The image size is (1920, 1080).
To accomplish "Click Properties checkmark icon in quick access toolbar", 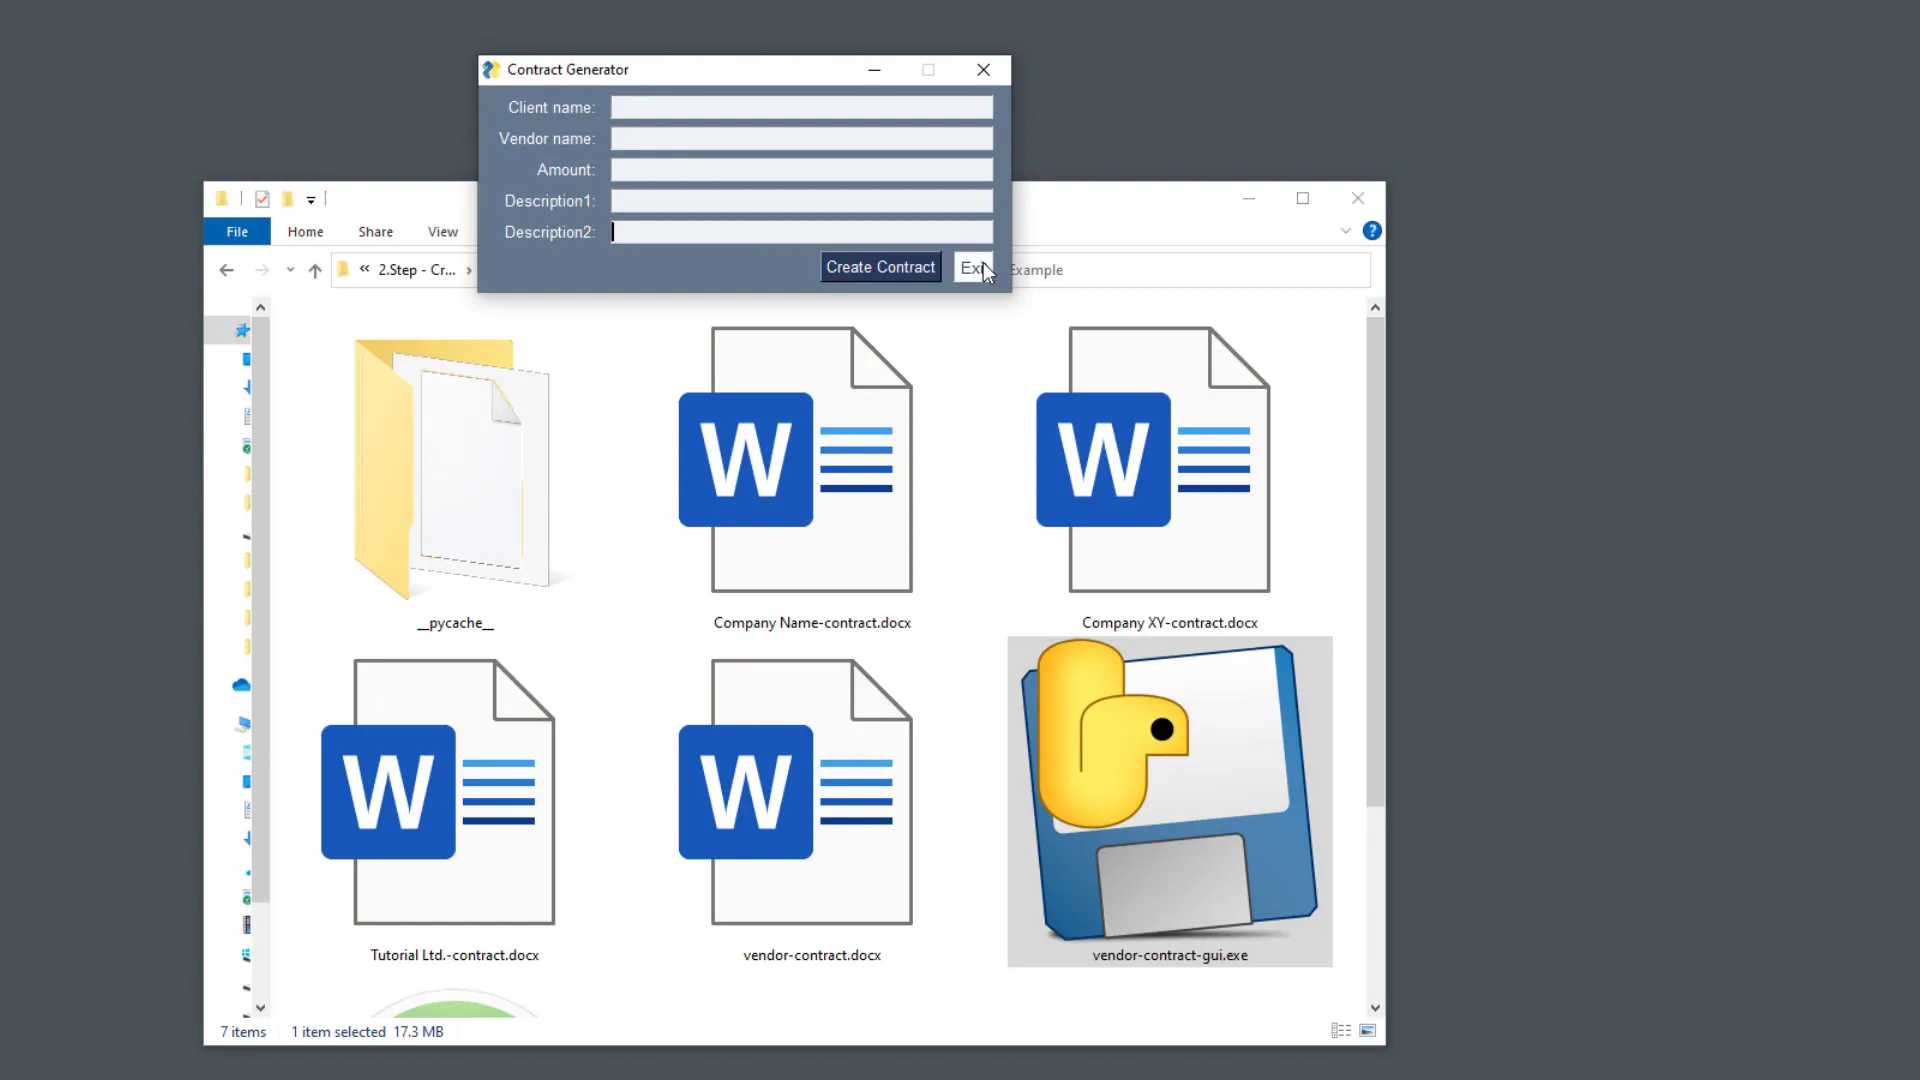I will pos(262,199).
